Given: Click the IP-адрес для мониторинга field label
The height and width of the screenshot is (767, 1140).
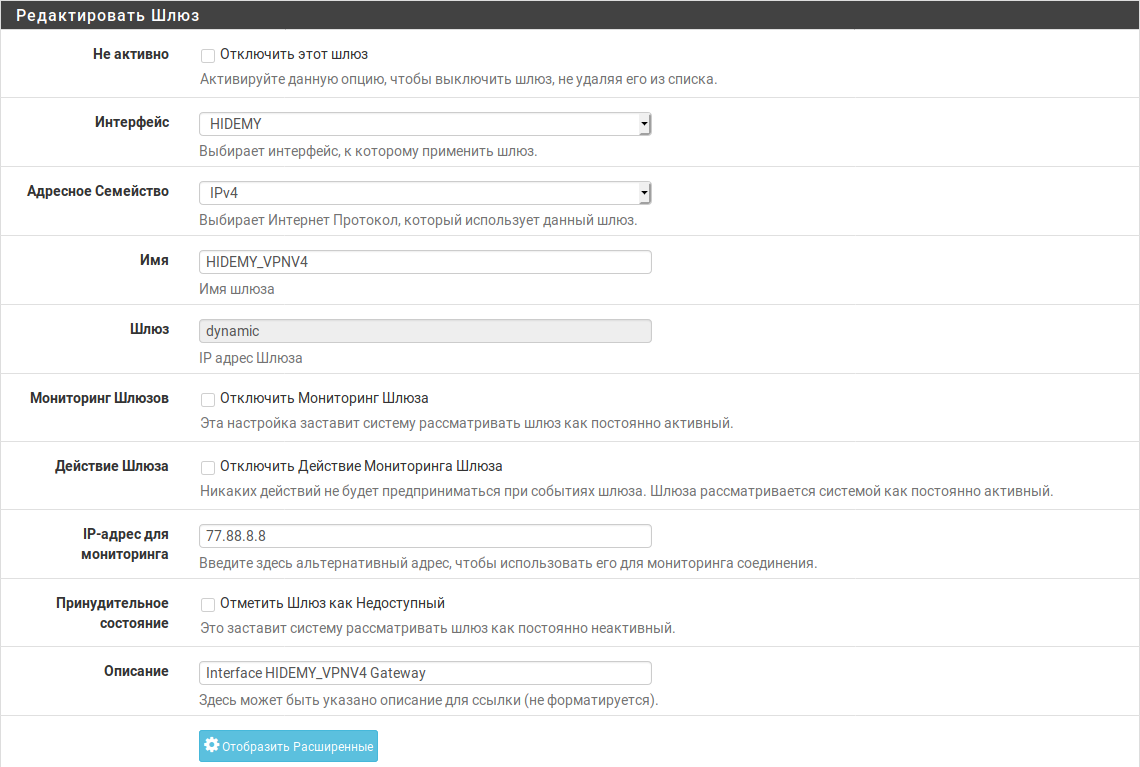Looking at the screenshot, I should click(125, 544).
